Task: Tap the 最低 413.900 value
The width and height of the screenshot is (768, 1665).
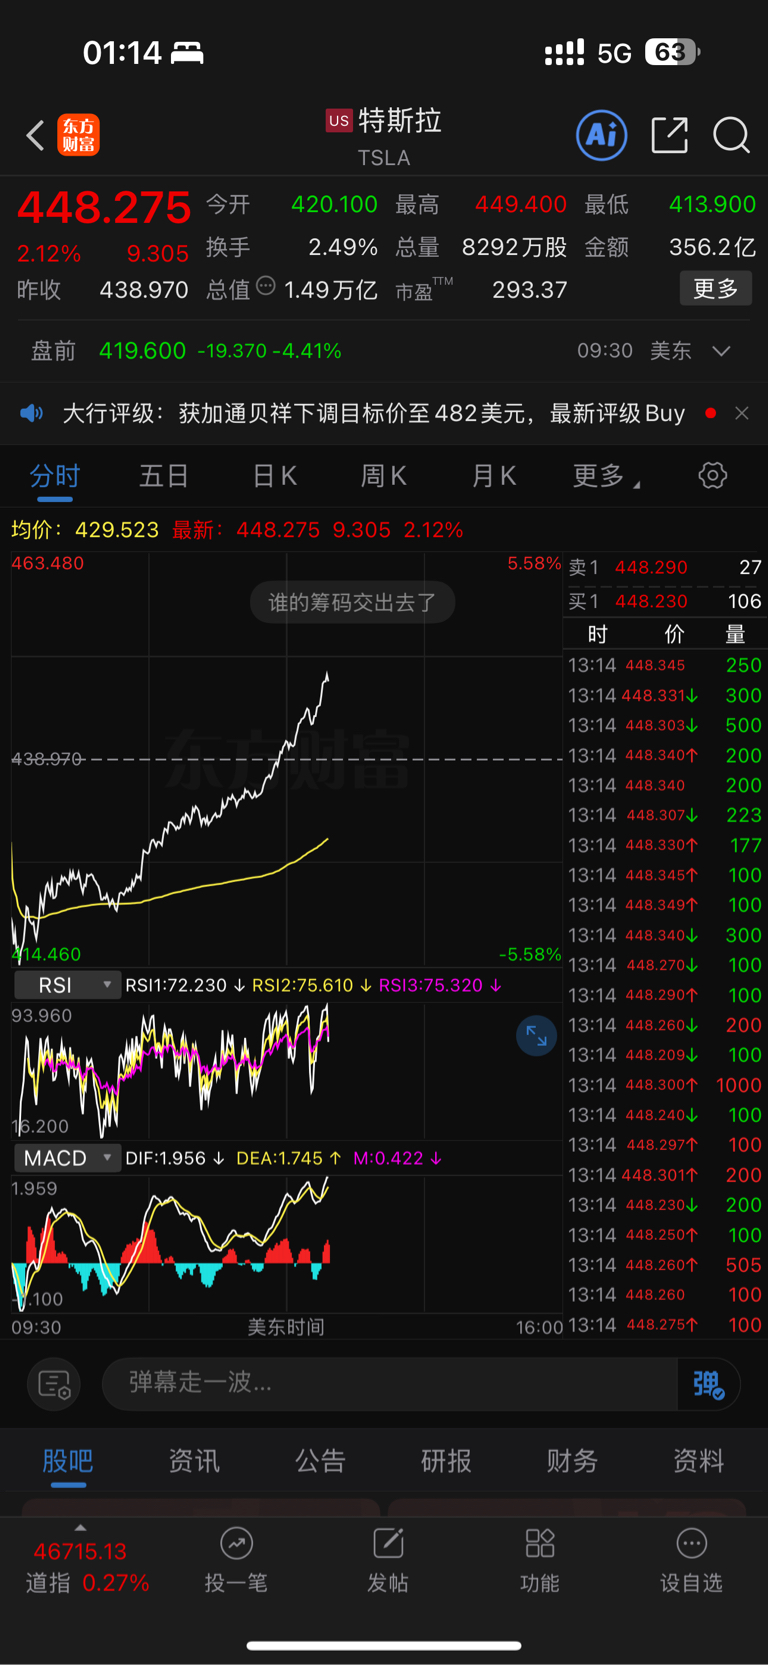Action: [712, 204]
